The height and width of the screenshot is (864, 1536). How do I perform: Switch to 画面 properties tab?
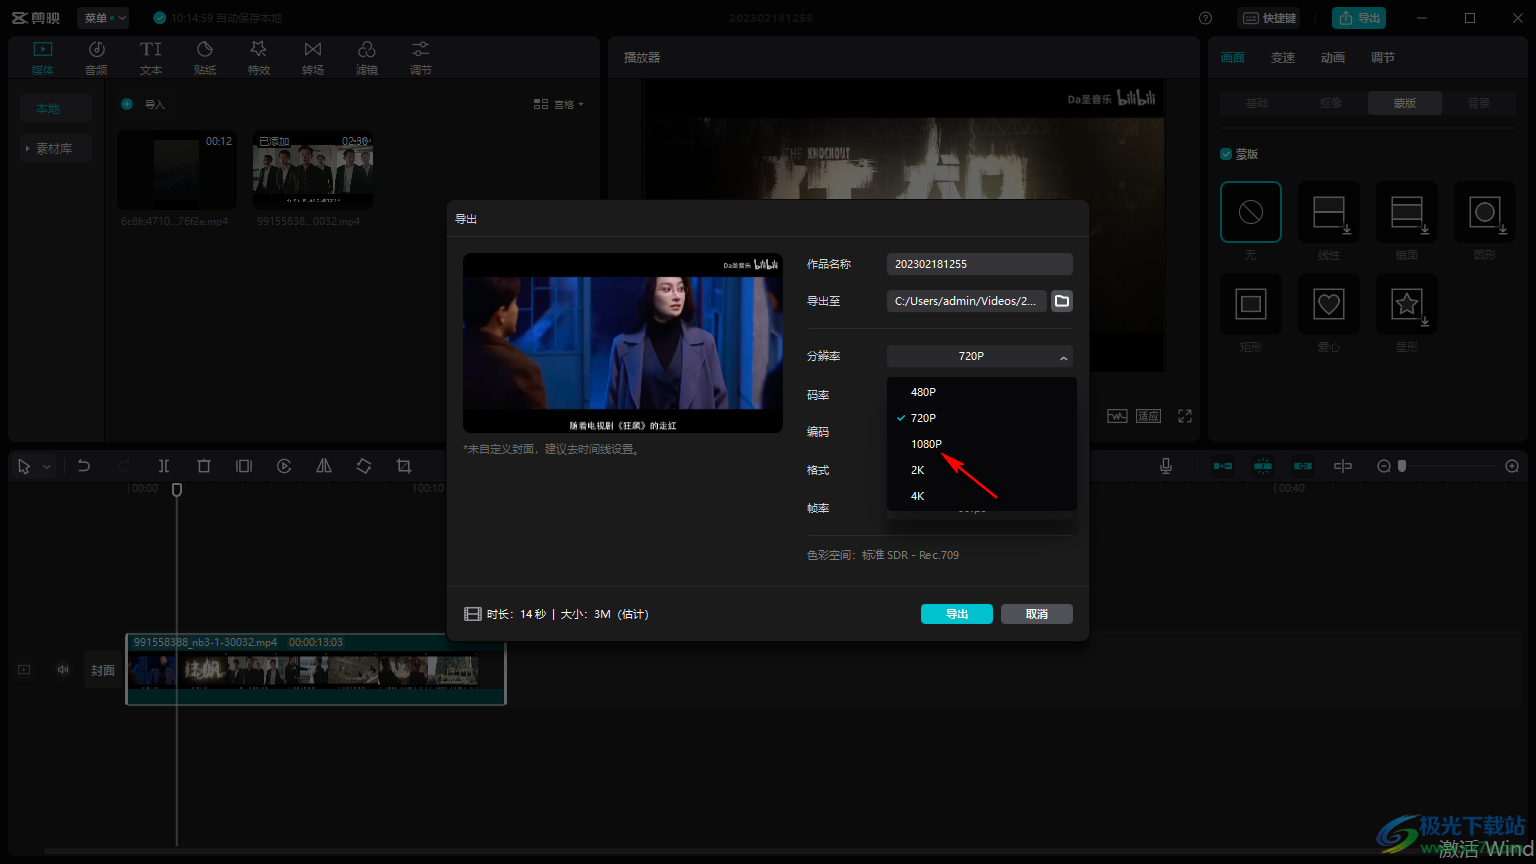[1233, 58]
